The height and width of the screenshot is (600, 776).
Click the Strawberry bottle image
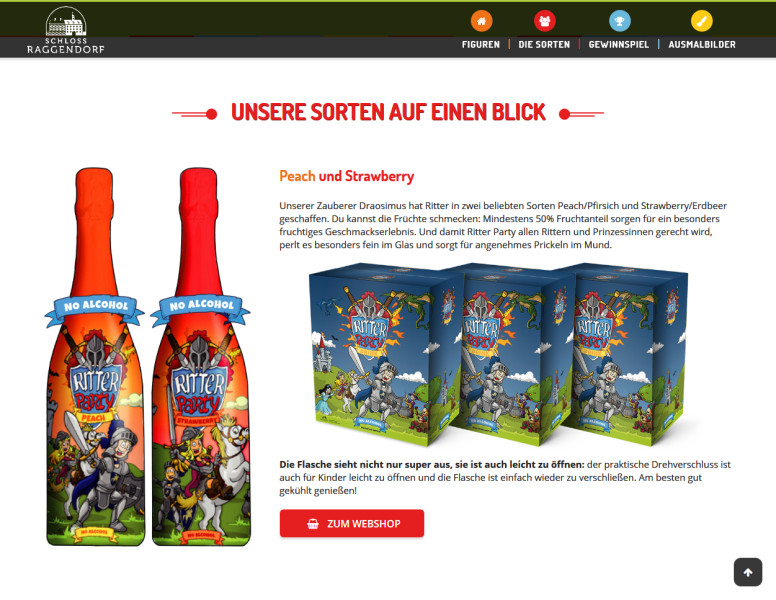200,356
